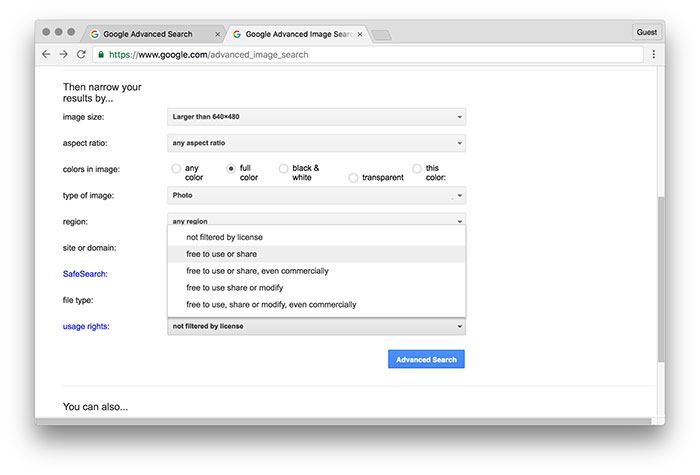Select the 'this color' radio button

418,169
